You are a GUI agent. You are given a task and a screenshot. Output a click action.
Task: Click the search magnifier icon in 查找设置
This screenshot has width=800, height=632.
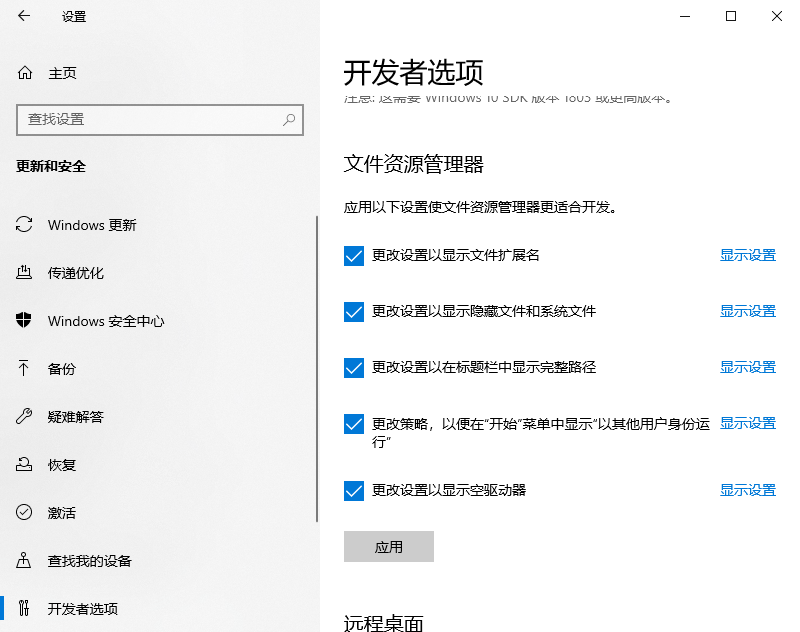point(289,120)
